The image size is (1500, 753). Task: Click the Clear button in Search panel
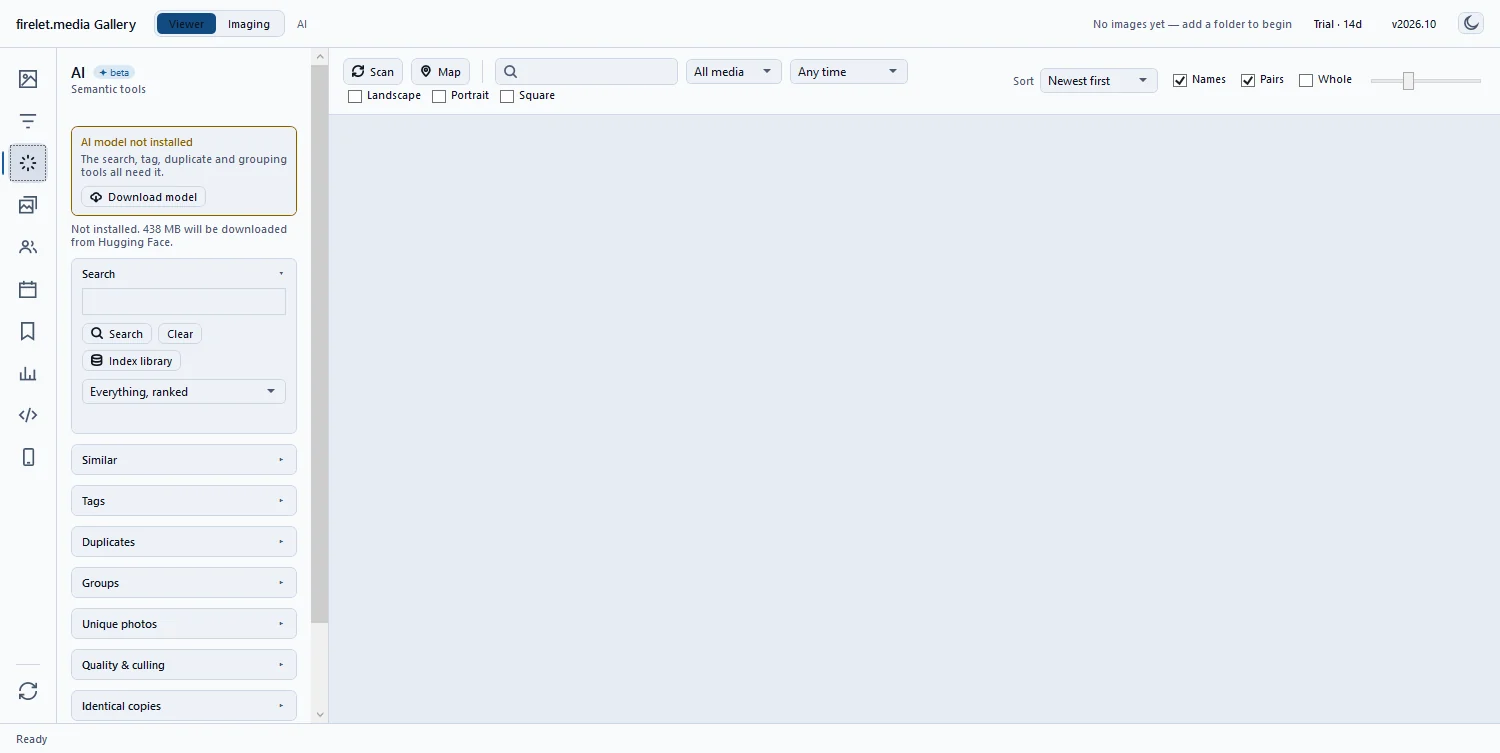[180, 334]
